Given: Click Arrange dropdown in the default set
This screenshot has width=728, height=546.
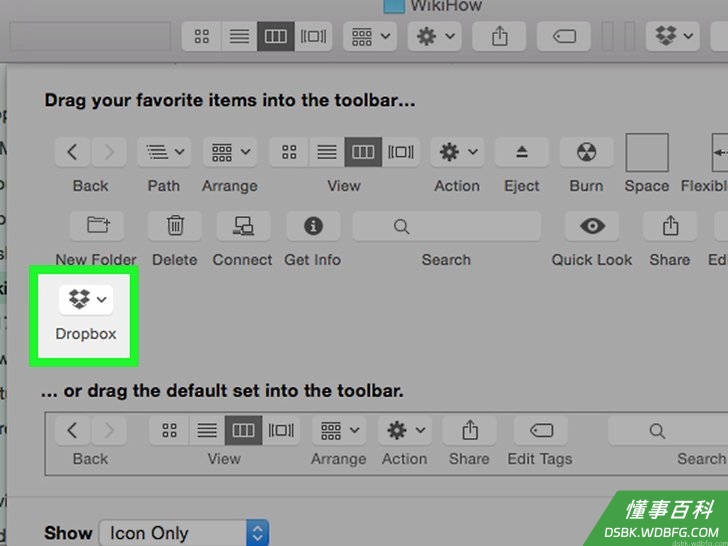Looking at the screenshot, I should pos(339,430).
